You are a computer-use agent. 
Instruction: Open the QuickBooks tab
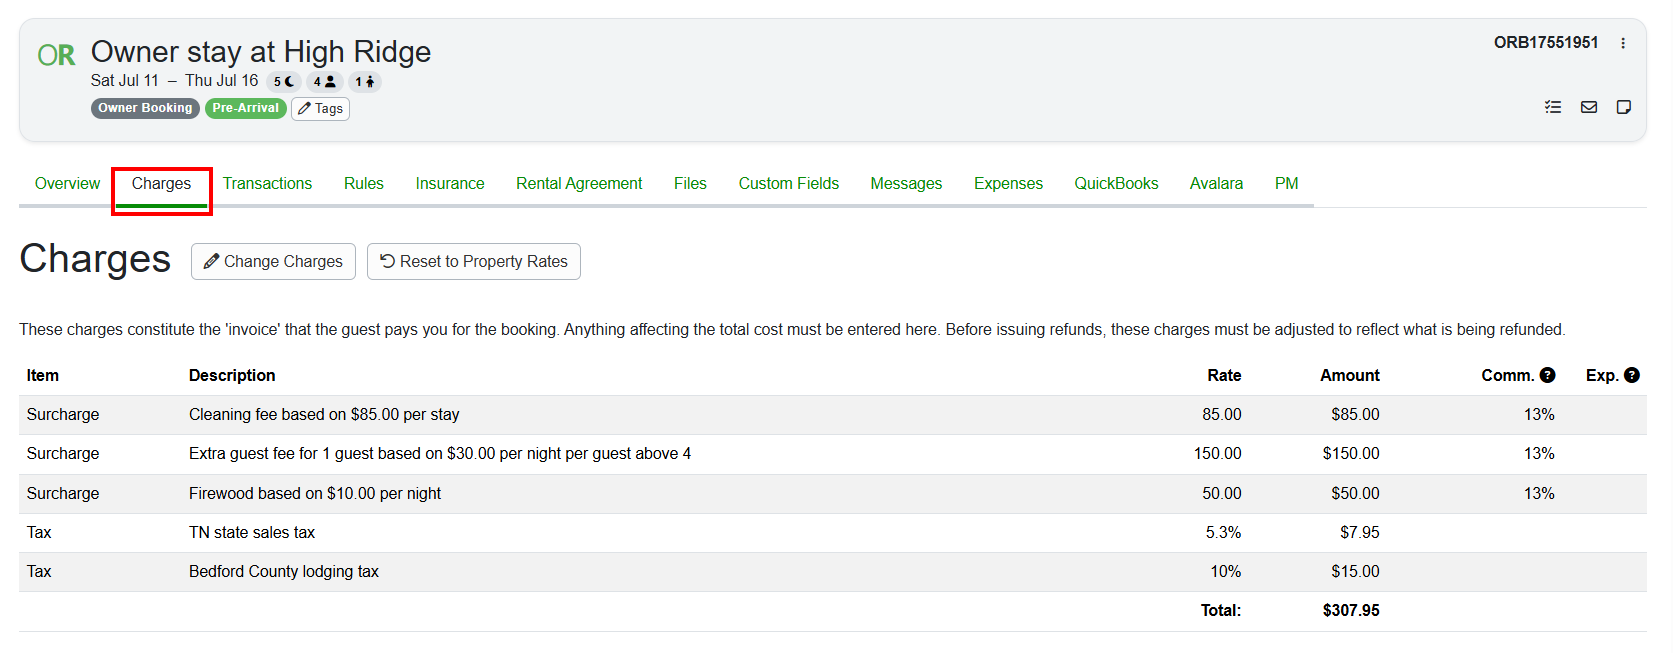1116,184
